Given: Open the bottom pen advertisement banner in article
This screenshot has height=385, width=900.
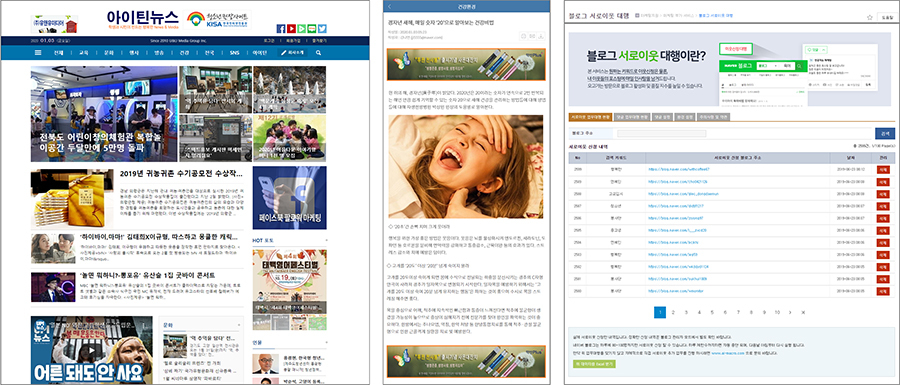Looking at the screenshot, I should pos(466,361).
